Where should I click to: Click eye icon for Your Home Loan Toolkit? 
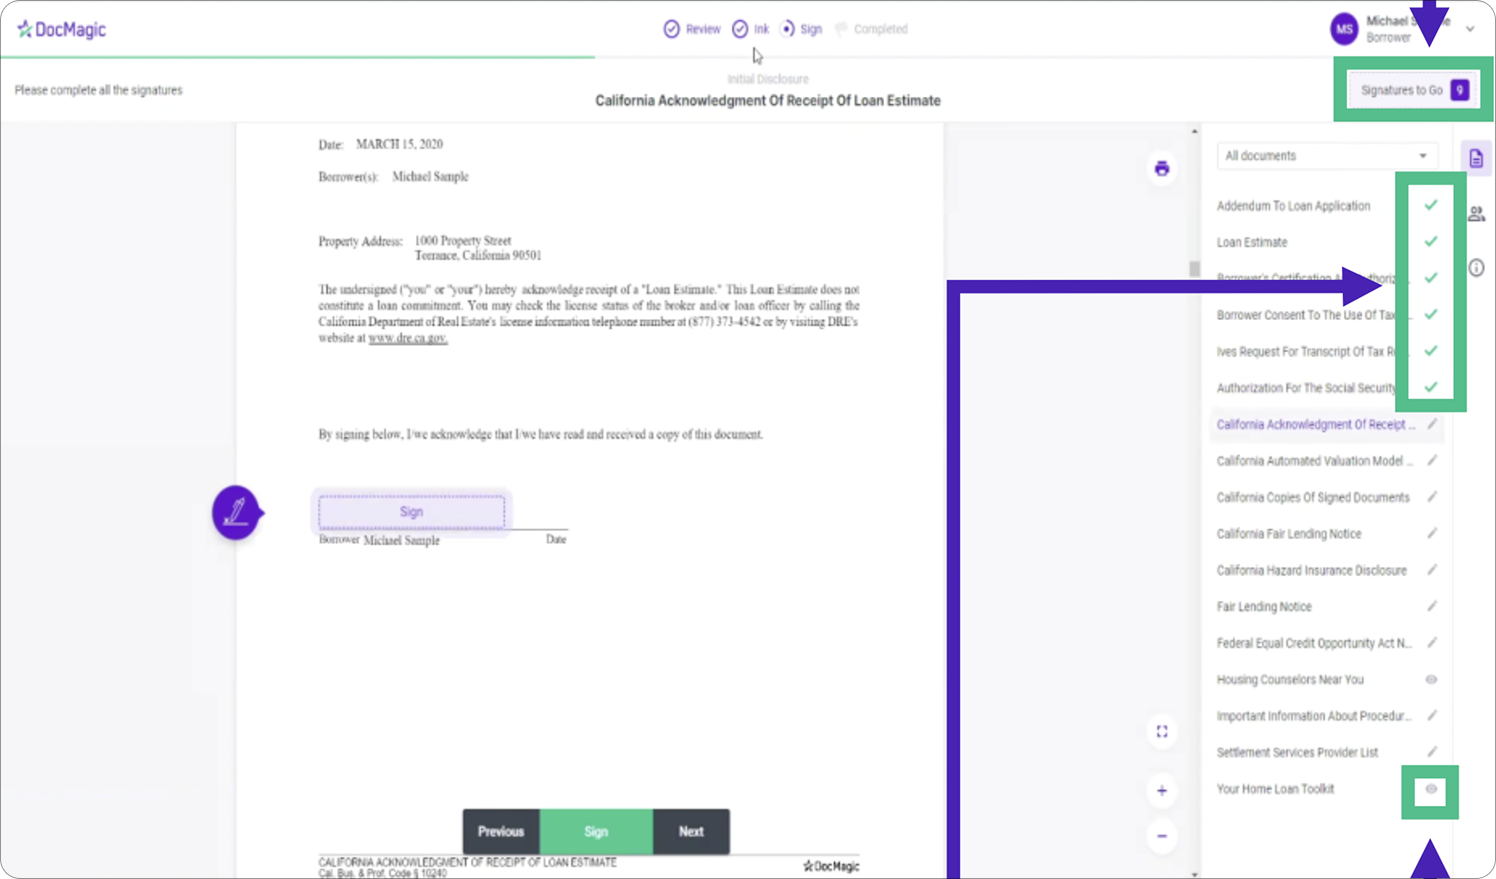pyautogui.click(x=1431, y=790)
